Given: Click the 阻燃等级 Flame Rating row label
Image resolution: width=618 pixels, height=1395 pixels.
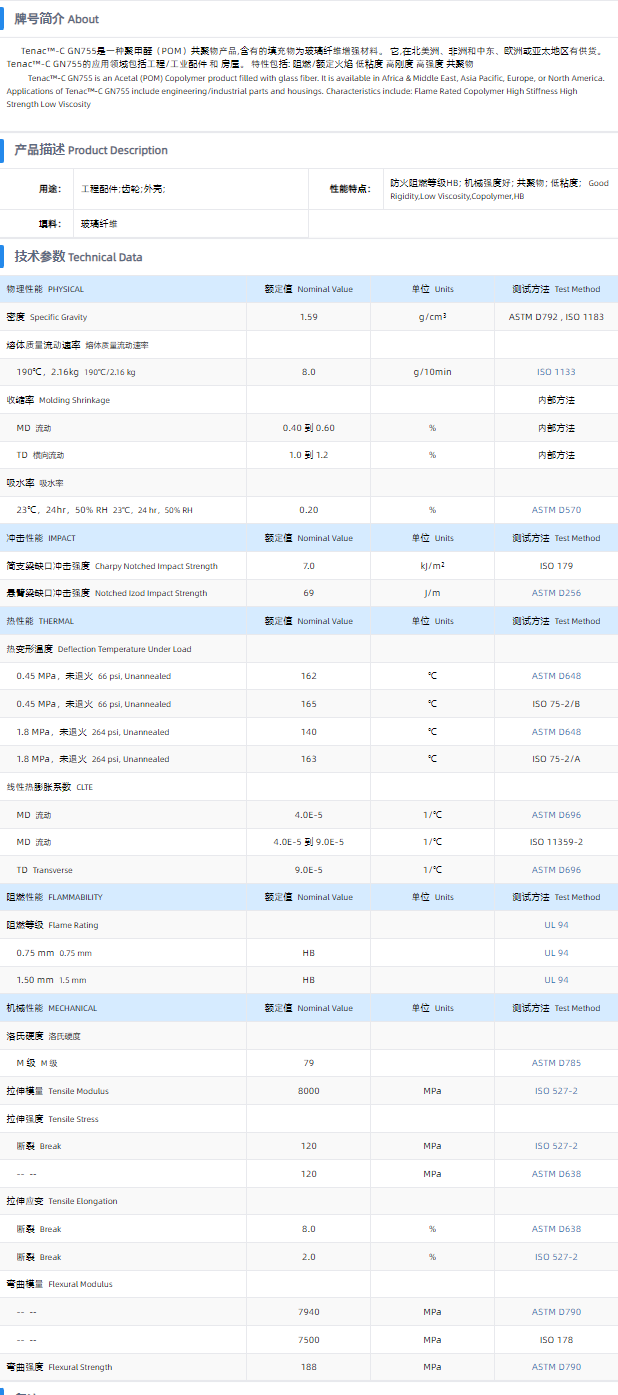Looking at the screenshot, I should pos(52,925).
